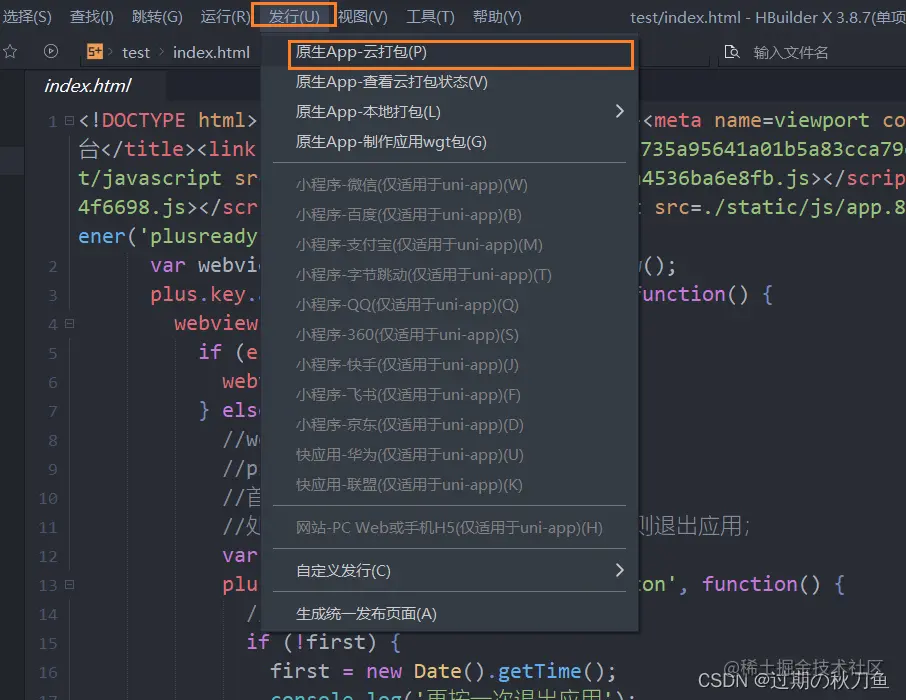Choose 小程序-微信 menu entry
This screenshot has height=700, width=906.
[450, 185]
